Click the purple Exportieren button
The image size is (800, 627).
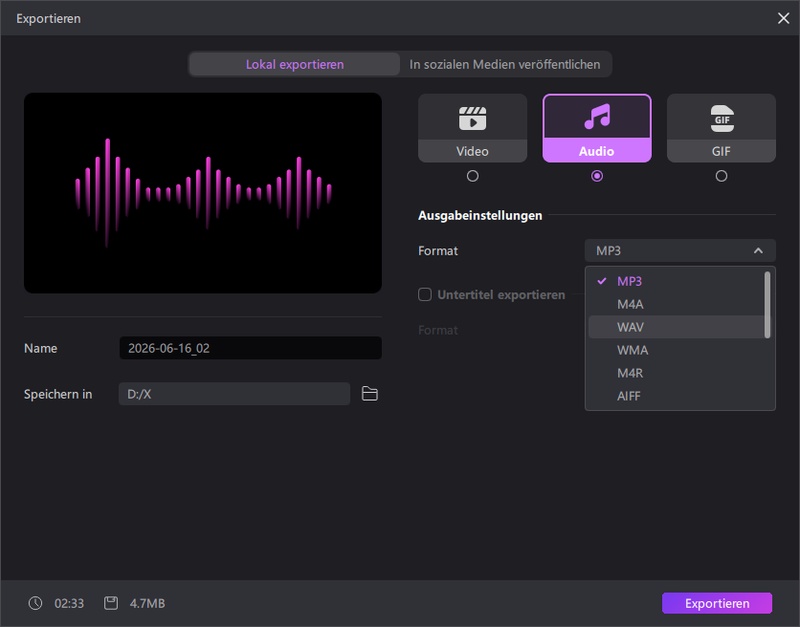pyautogui.click(x=717, y=603)
